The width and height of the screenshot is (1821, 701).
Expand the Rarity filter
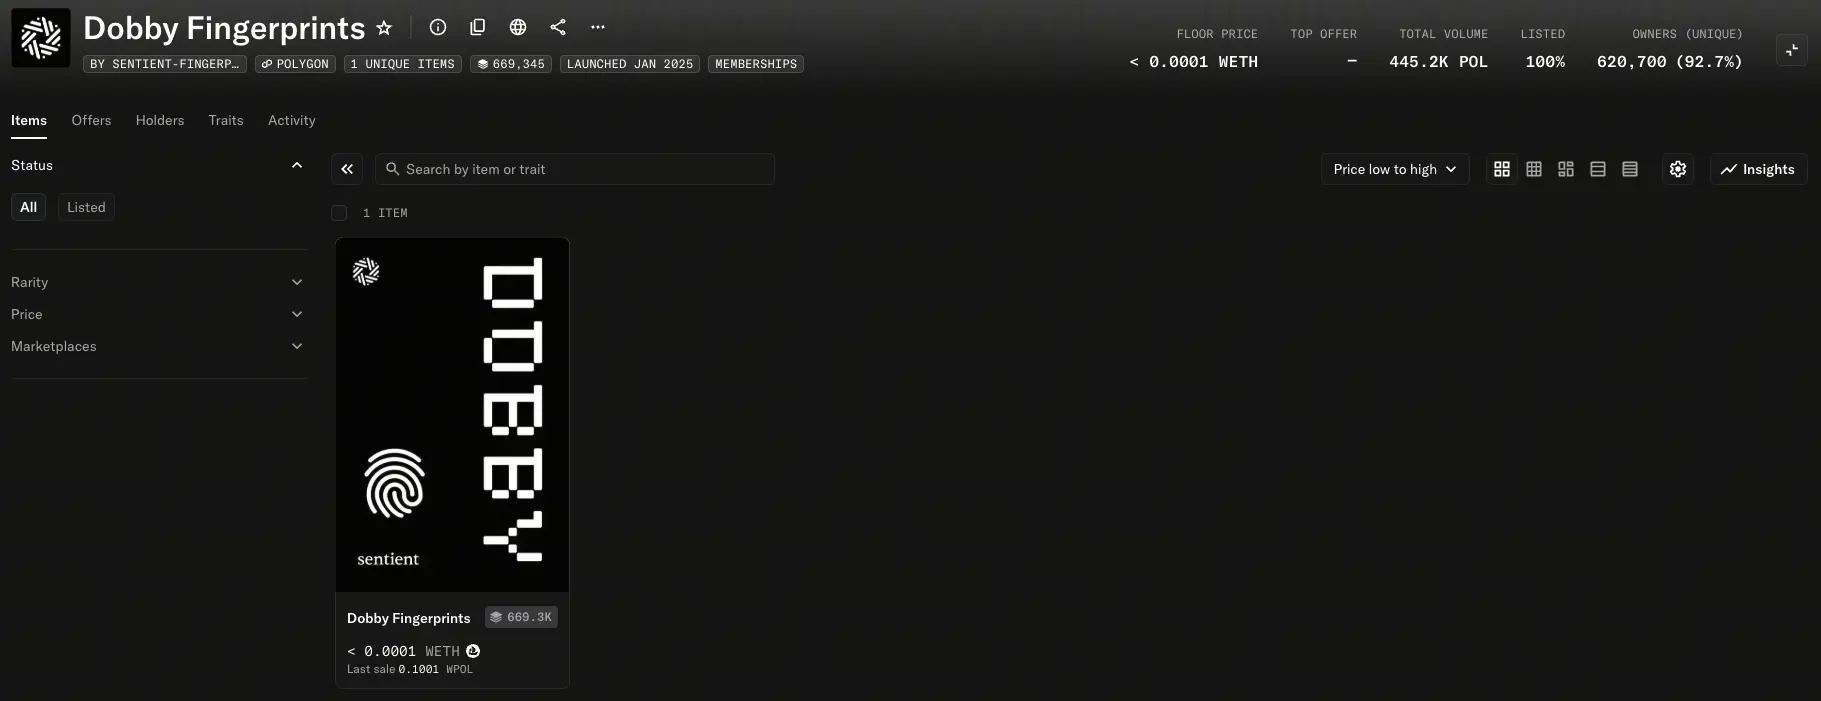(158, 282)
